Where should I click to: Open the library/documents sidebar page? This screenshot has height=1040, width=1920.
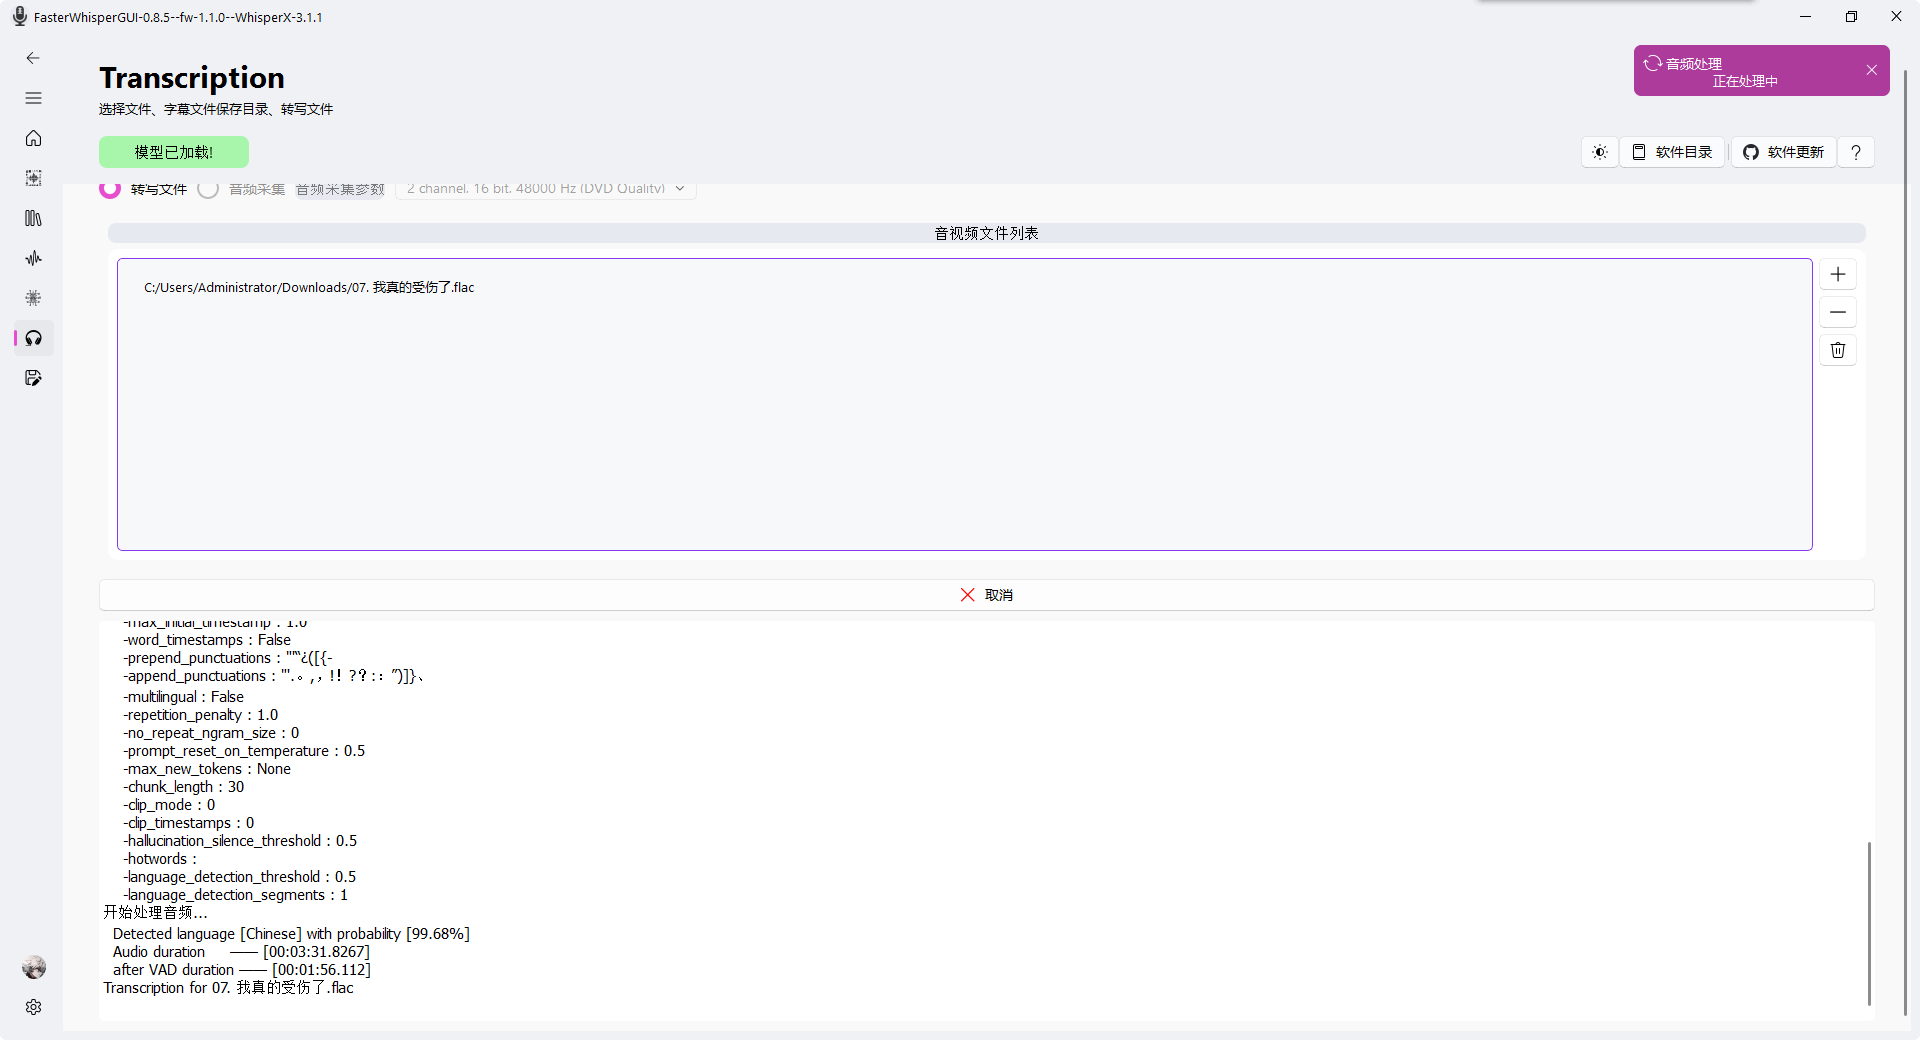point(33,218)
